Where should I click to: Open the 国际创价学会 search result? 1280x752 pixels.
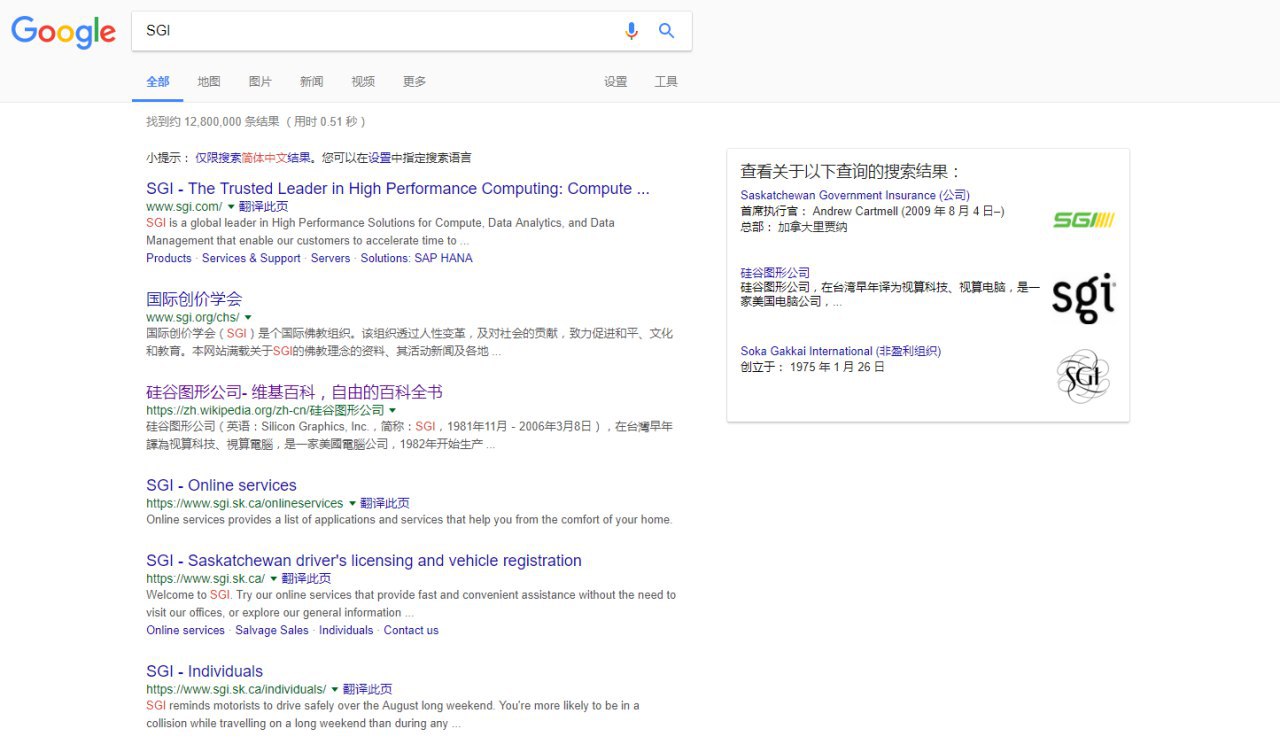coord(194,299)
